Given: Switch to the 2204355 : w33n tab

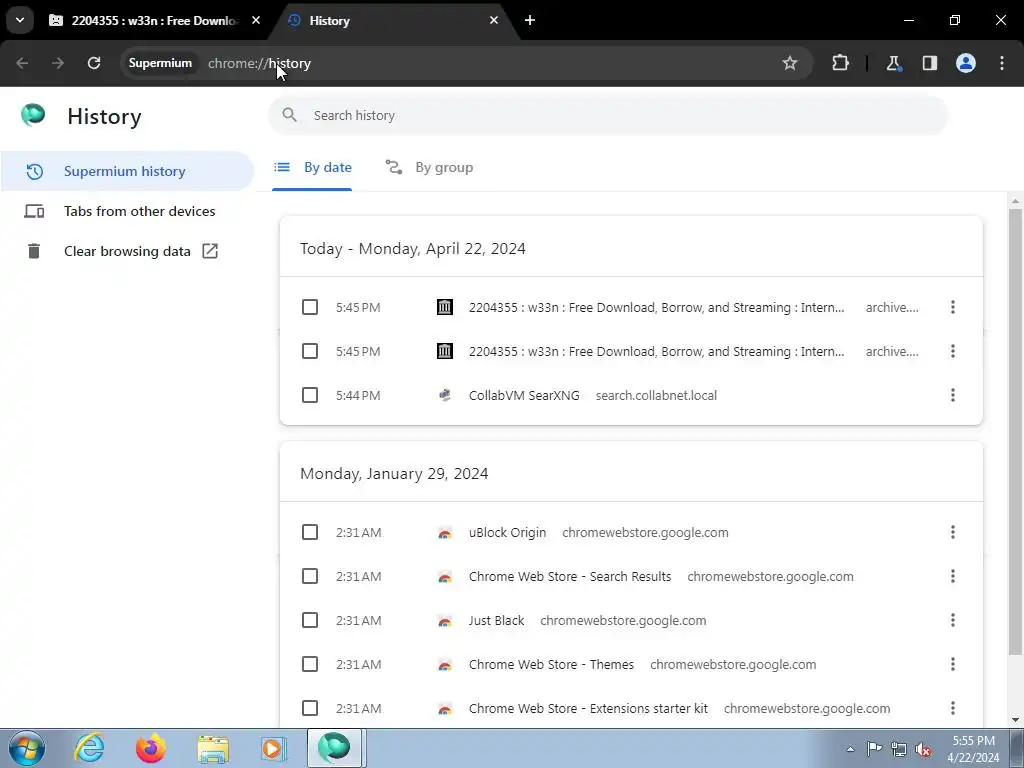Looking at the screenshot, I should coord(155,21).
